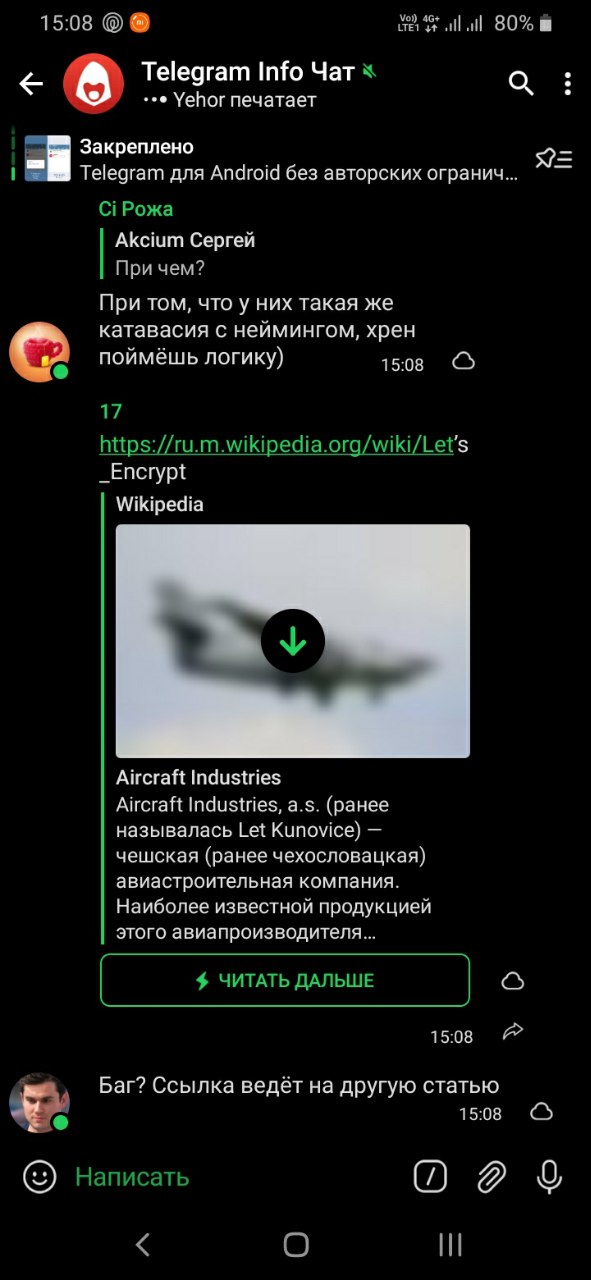Forward the Wikipedia message with the share arrow
The height and width of the screenshot is (1280, 591).
513,1031
